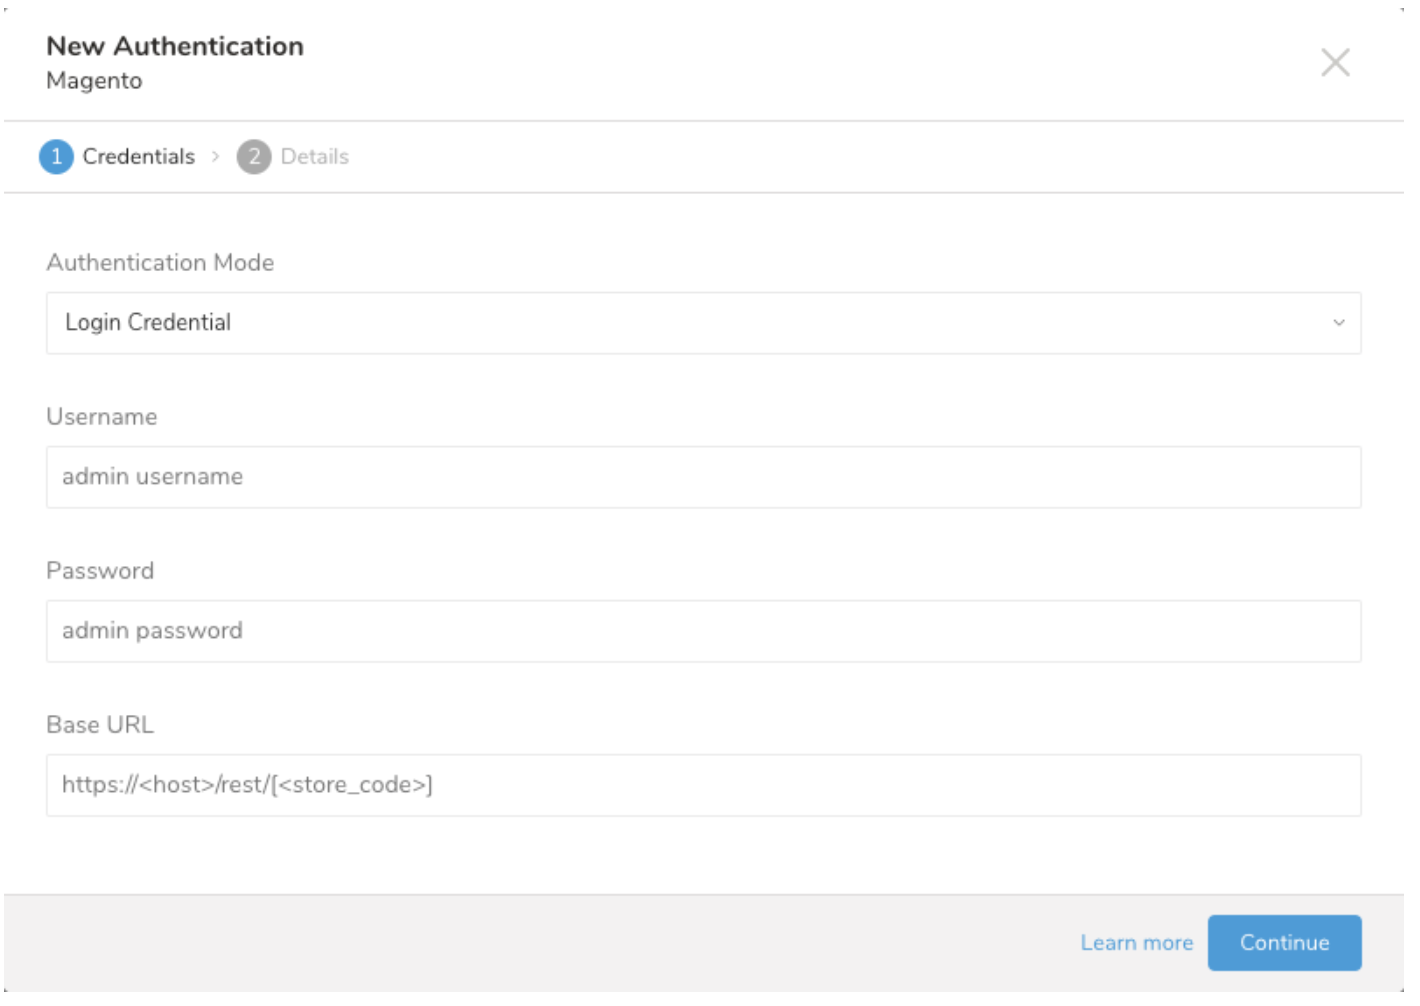Close the New Authentication dialog
Image resolution: width=1420 pixels, height=1006 pixels.
coord(1334,63)
